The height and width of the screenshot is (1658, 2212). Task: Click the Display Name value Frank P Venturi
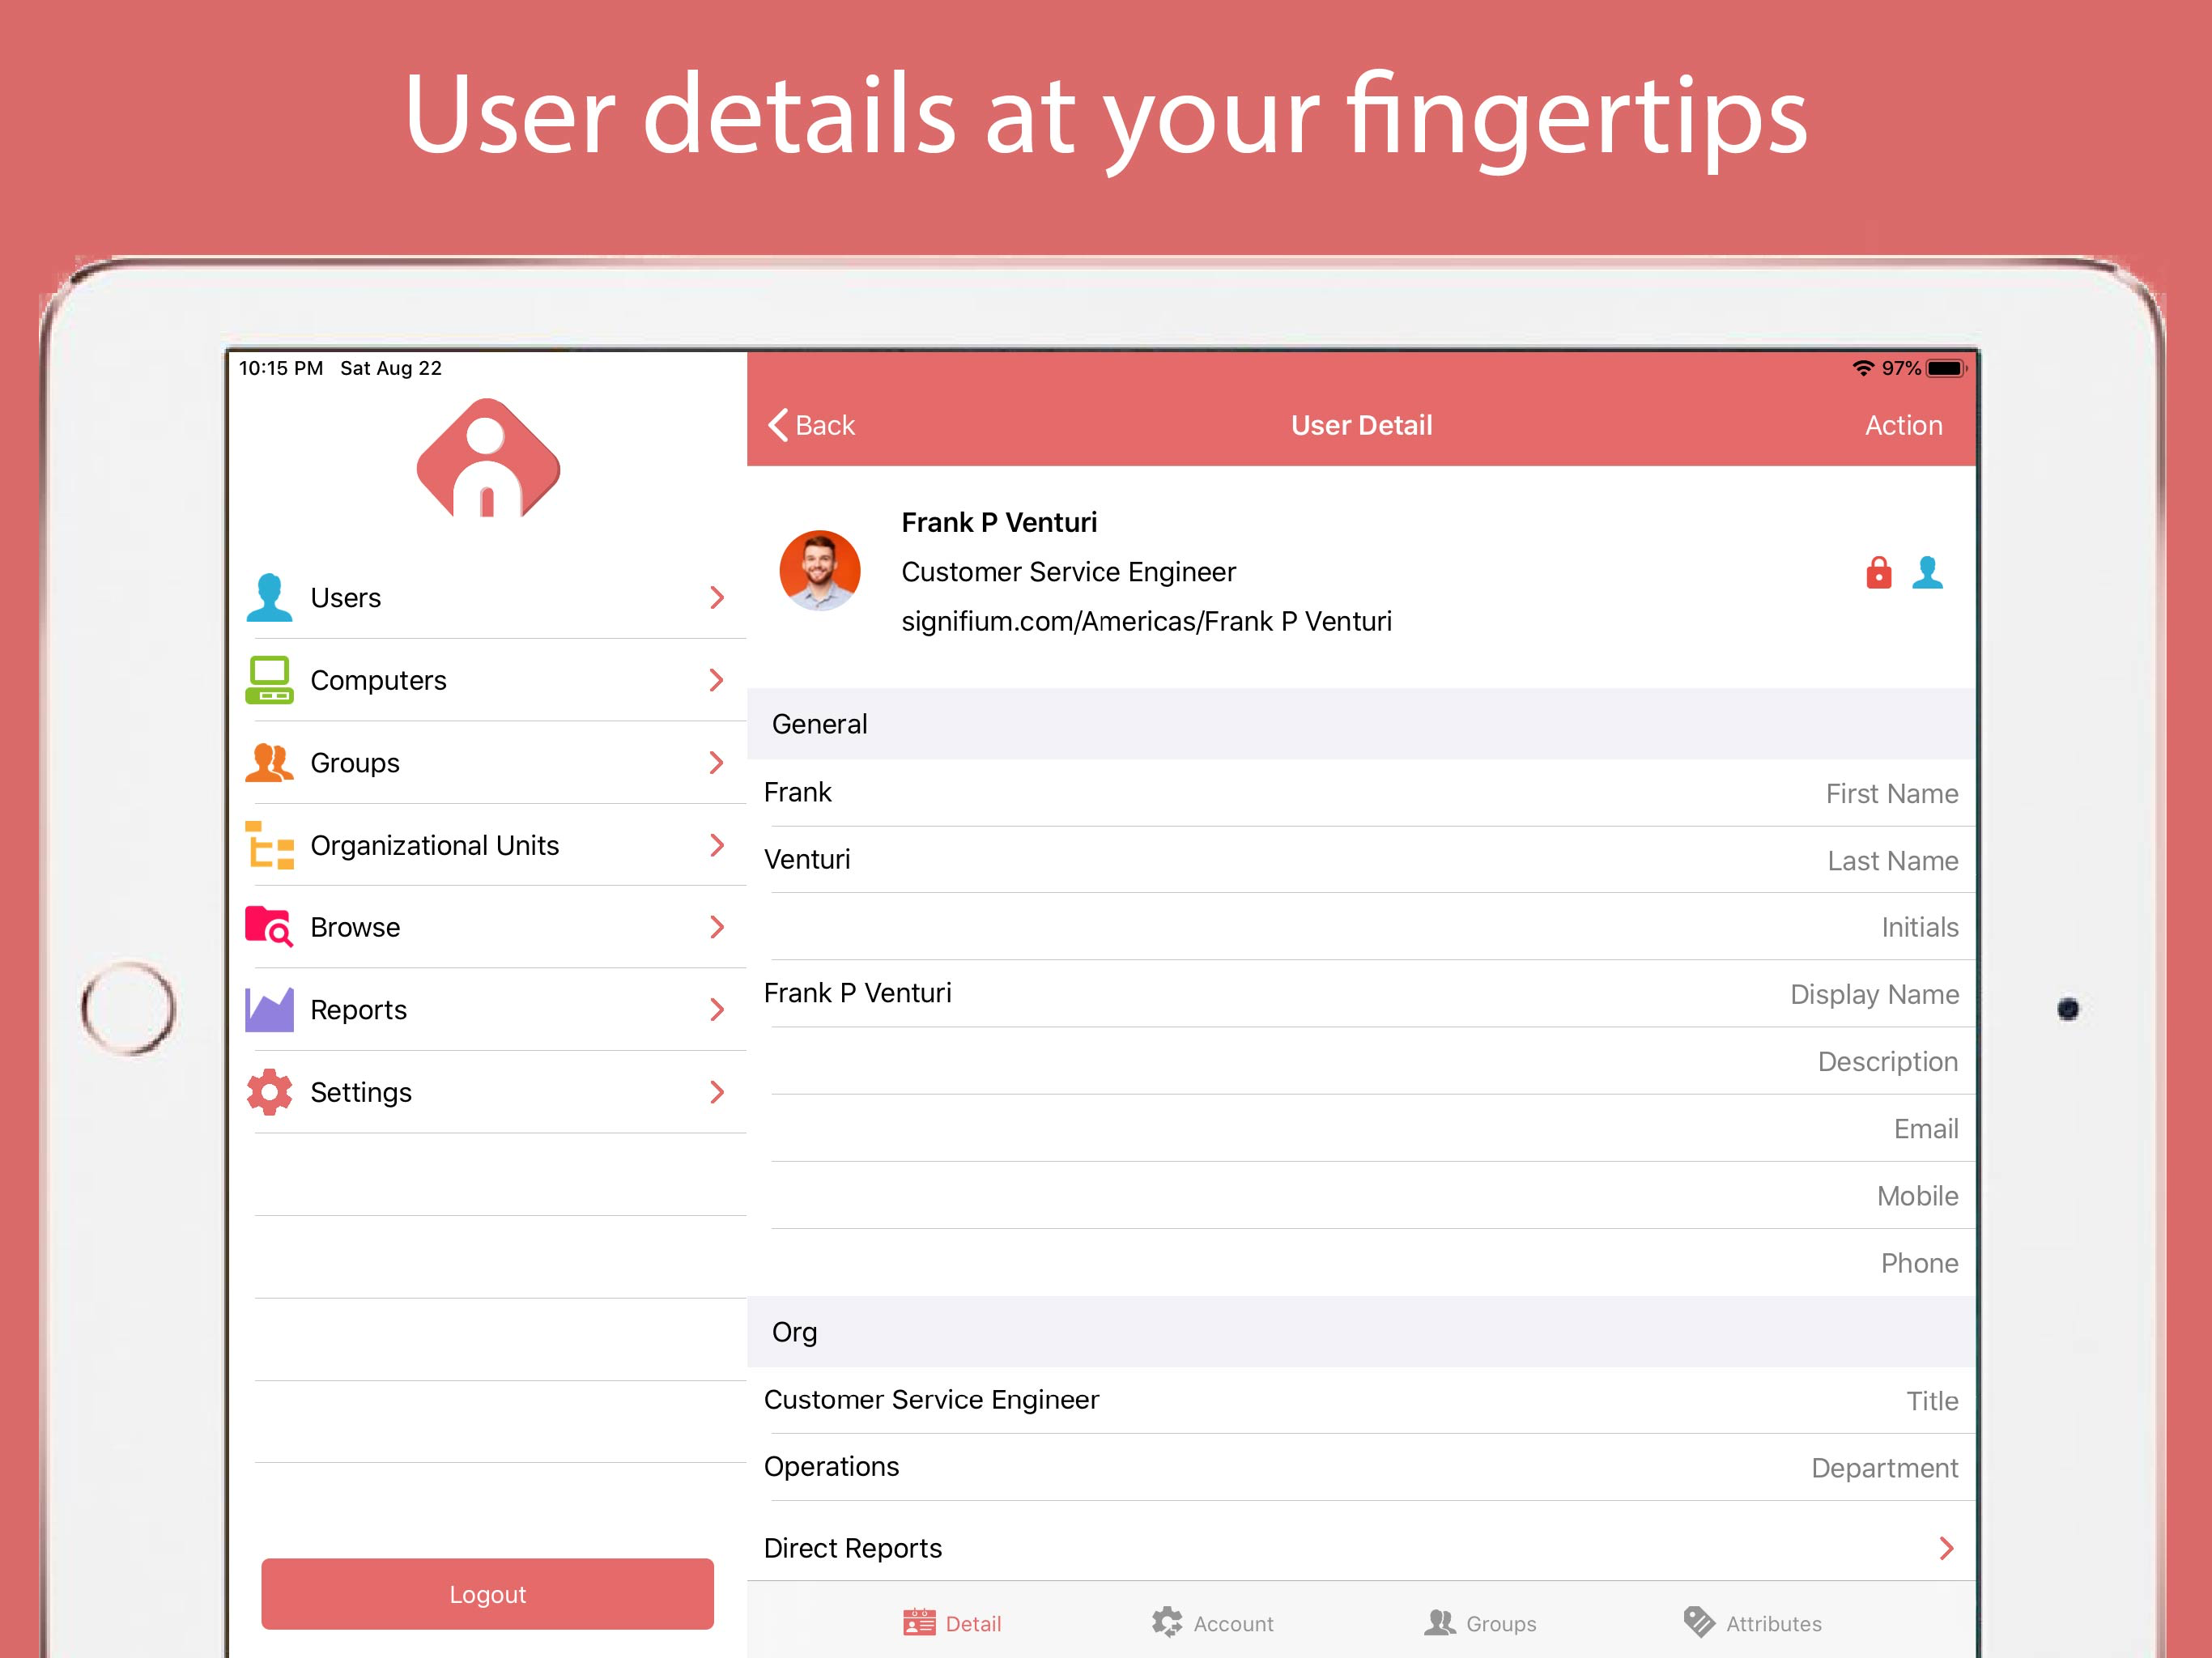858,993
